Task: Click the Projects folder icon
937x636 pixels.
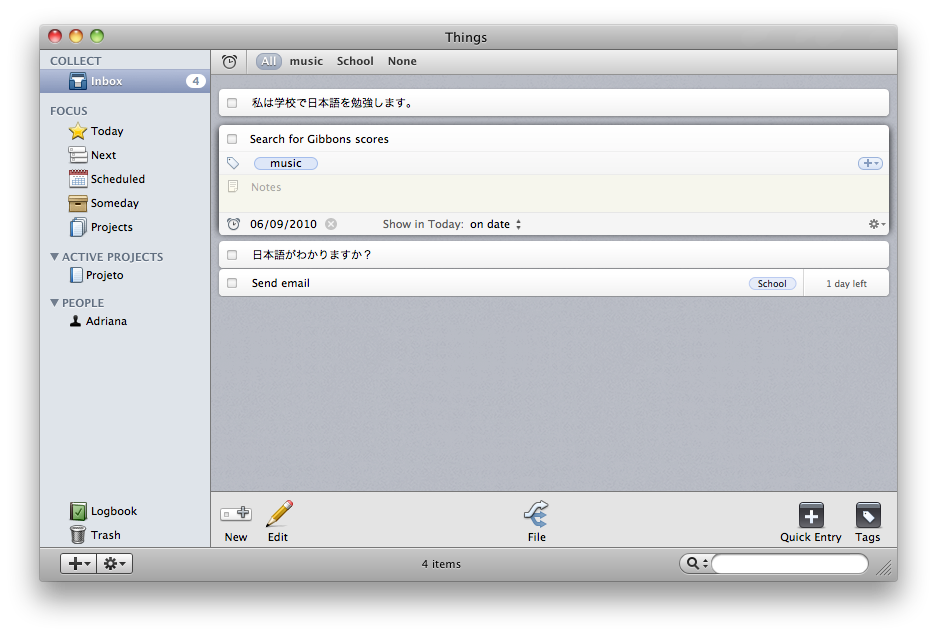Action: tap(78, 227)
